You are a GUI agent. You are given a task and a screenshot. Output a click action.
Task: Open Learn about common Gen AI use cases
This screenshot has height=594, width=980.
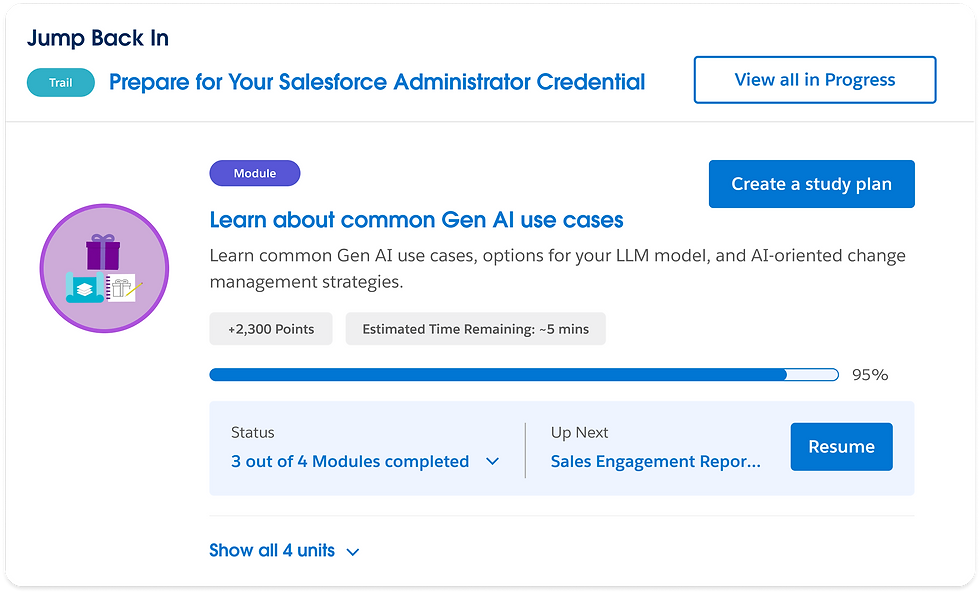click(416, 220)
